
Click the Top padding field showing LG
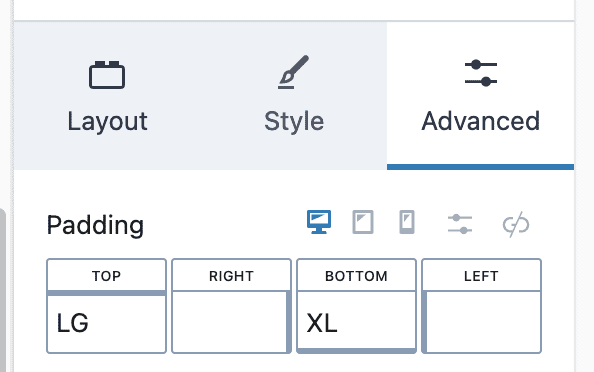click(x=106, y=322)
